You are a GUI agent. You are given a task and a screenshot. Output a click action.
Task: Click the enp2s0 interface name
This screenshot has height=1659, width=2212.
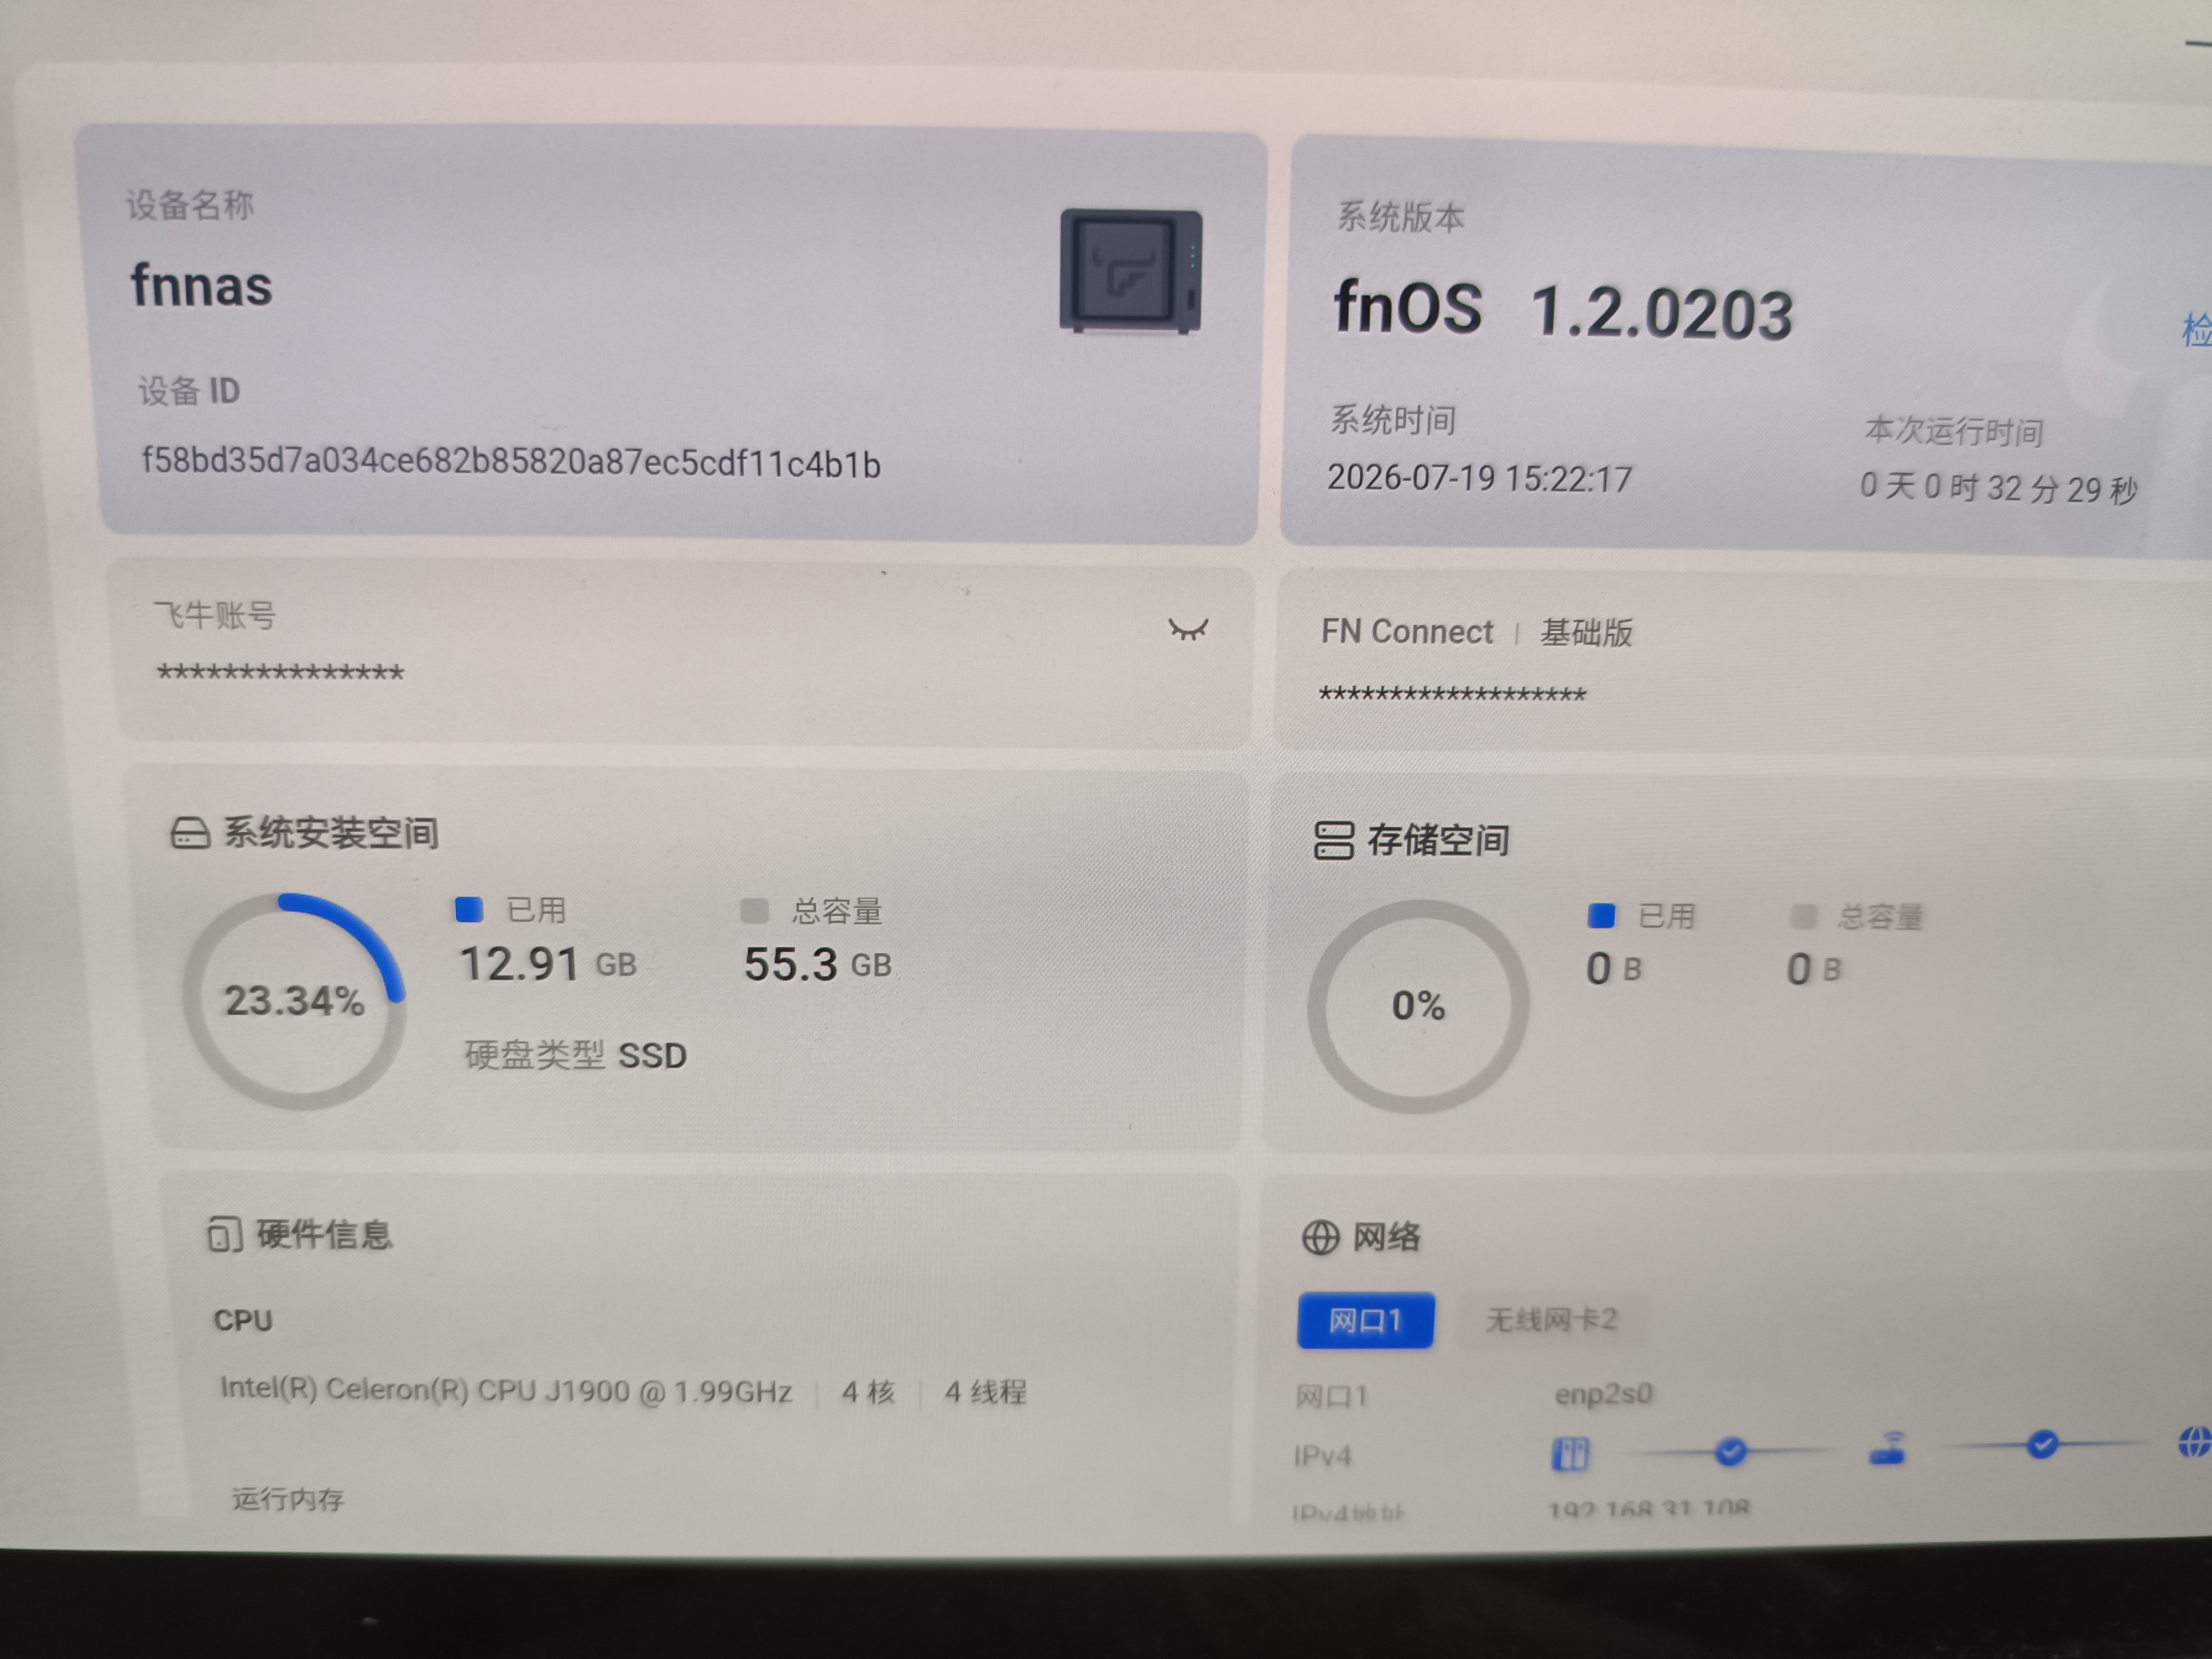point(1603,1394)
